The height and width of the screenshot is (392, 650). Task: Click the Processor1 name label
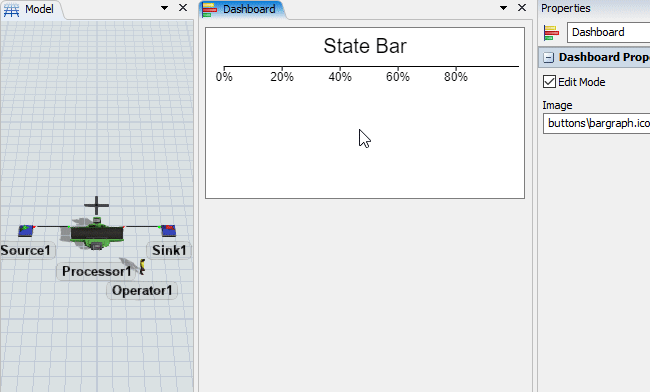pyautogui.click(x=96, y=271)
